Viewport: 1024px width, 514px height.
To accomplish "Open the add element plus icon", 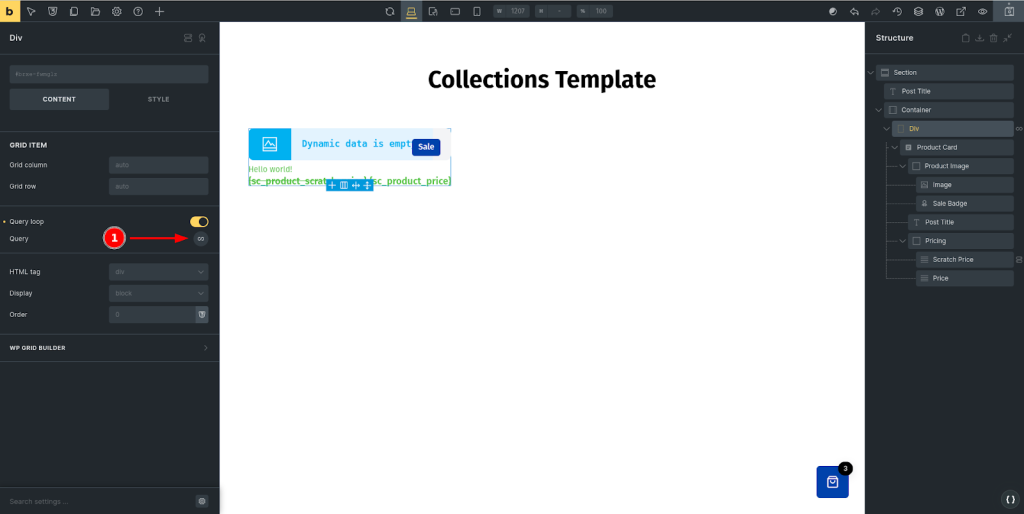I will click(159, 11).
